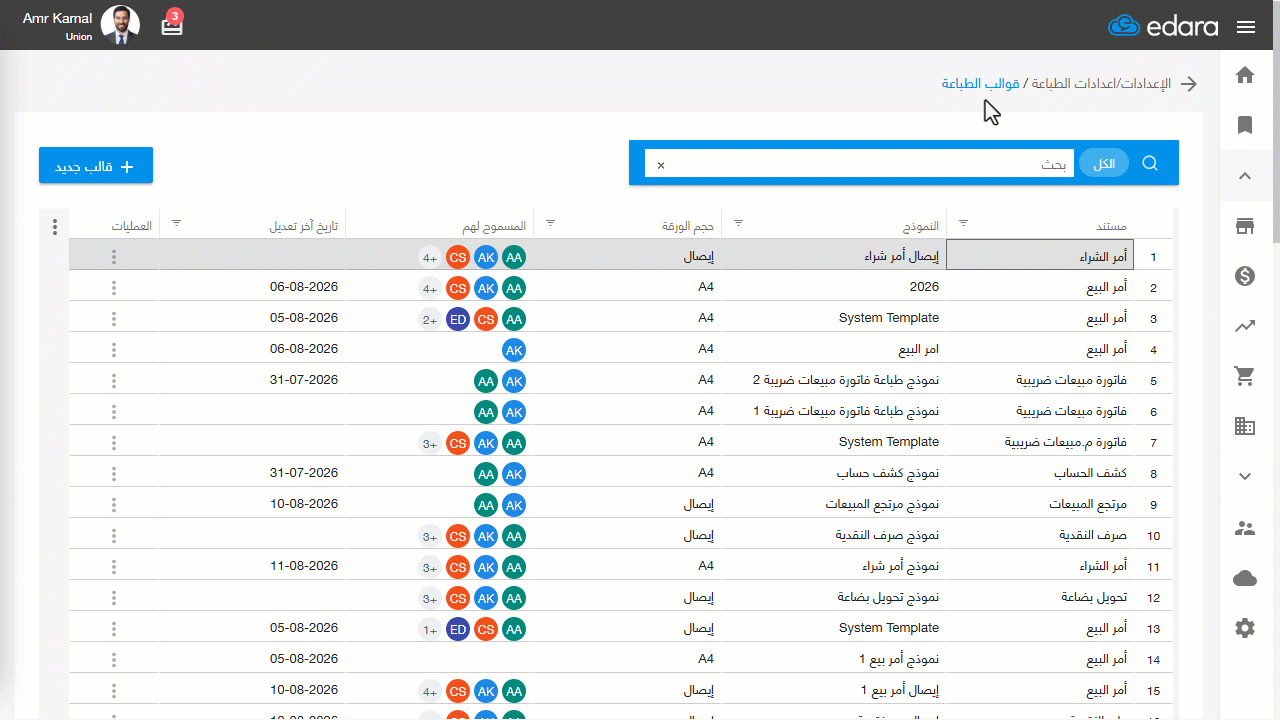Open the dollar finance sidebar icon
This screenshot has width=1280, height=720.
click(x=1245, y=276)
